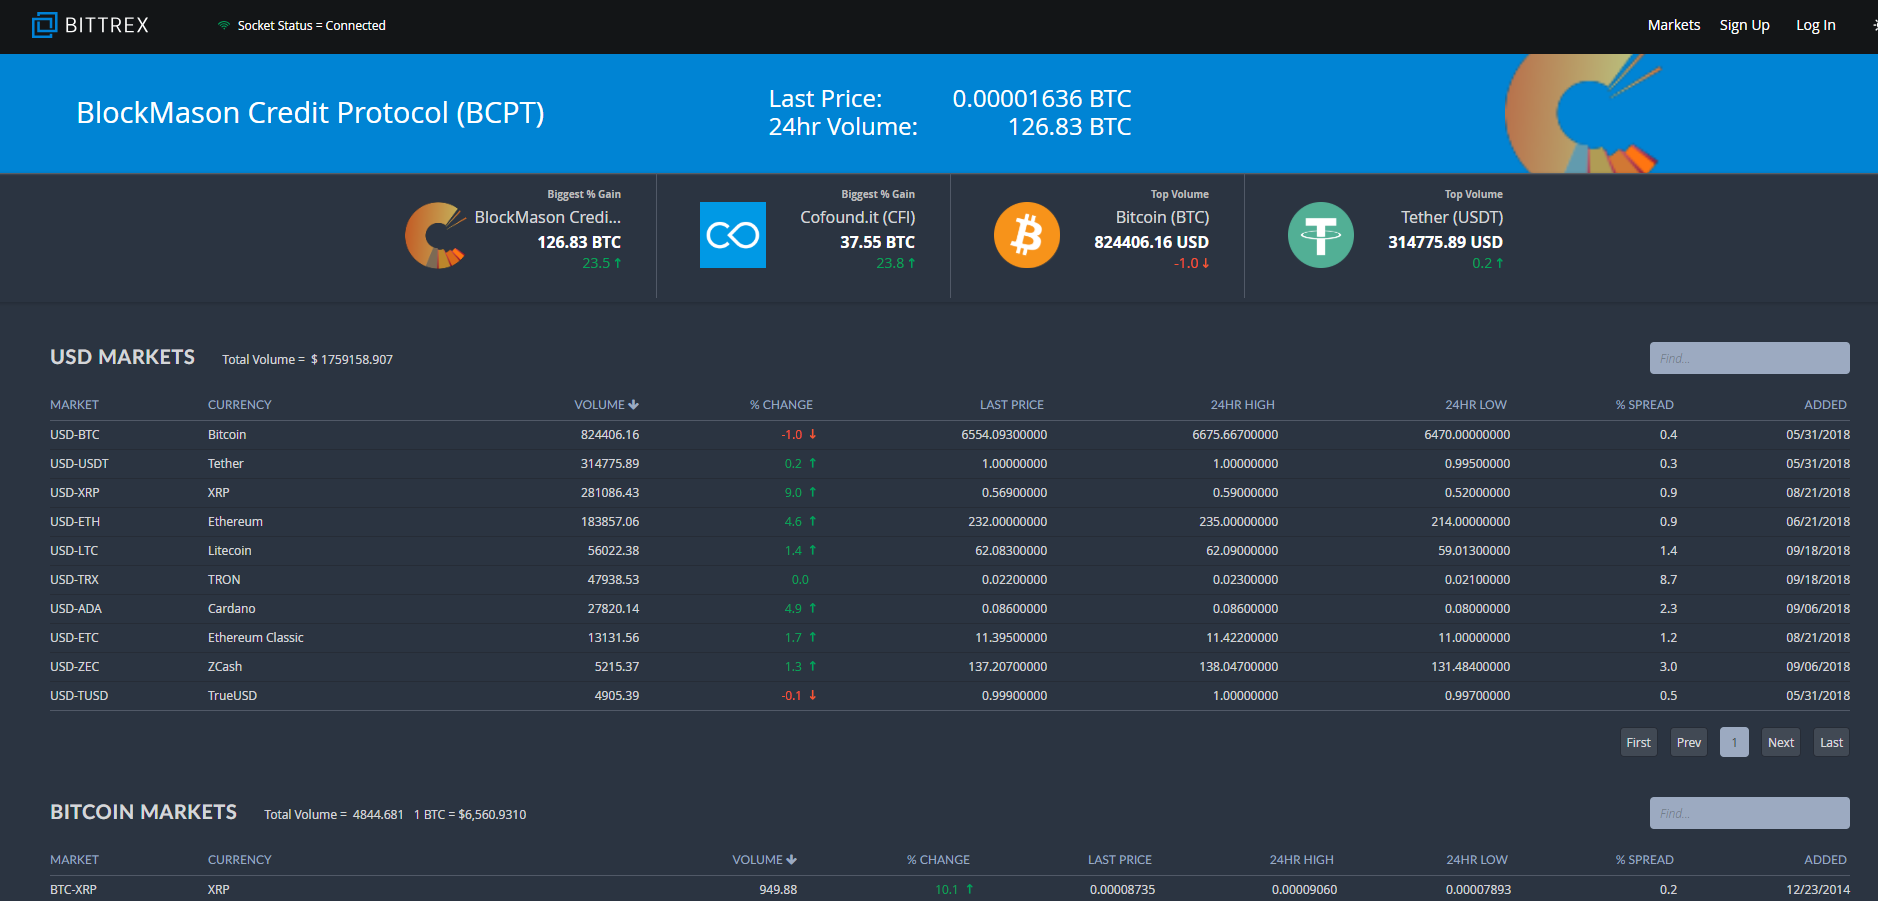Image resolution: width=1878 pixels, height=901 pixels.
Task: Open the Sign Up page
Action: (1744, 25)
